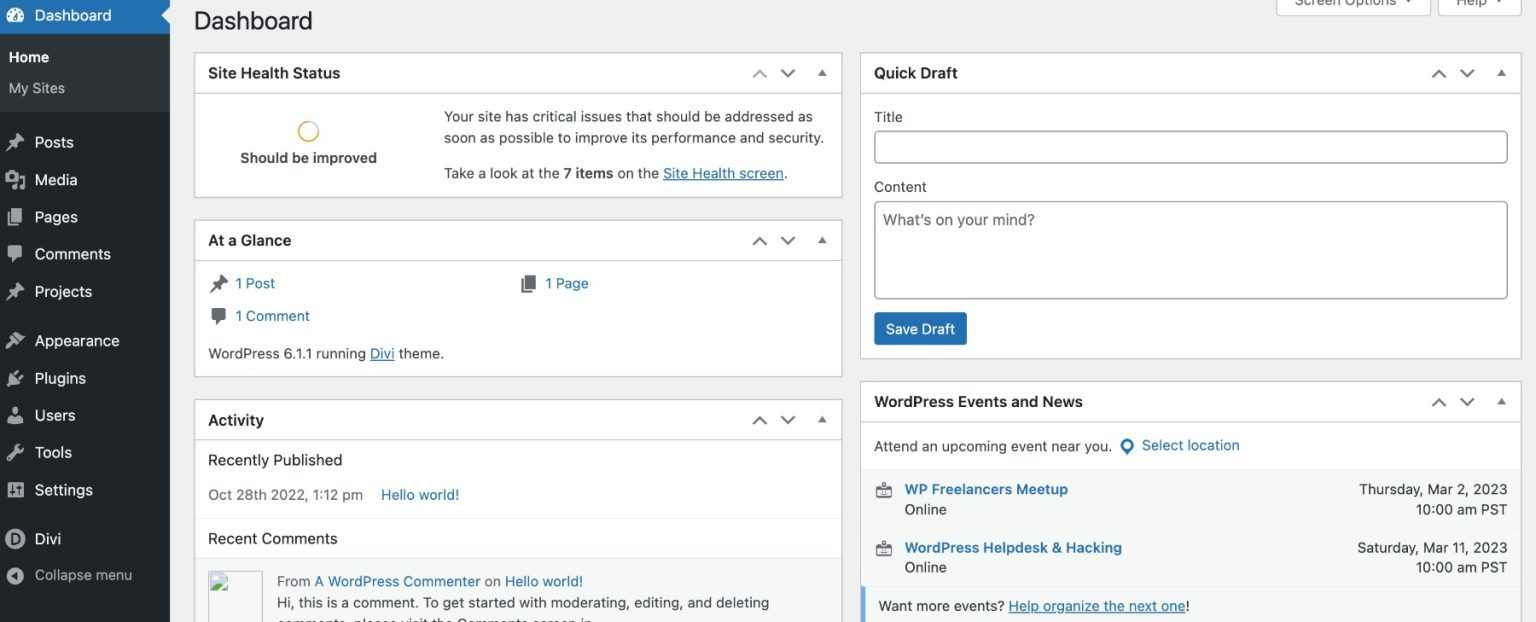Click the Appearance brush icon

pyautogui.click(x=18, y=340)
